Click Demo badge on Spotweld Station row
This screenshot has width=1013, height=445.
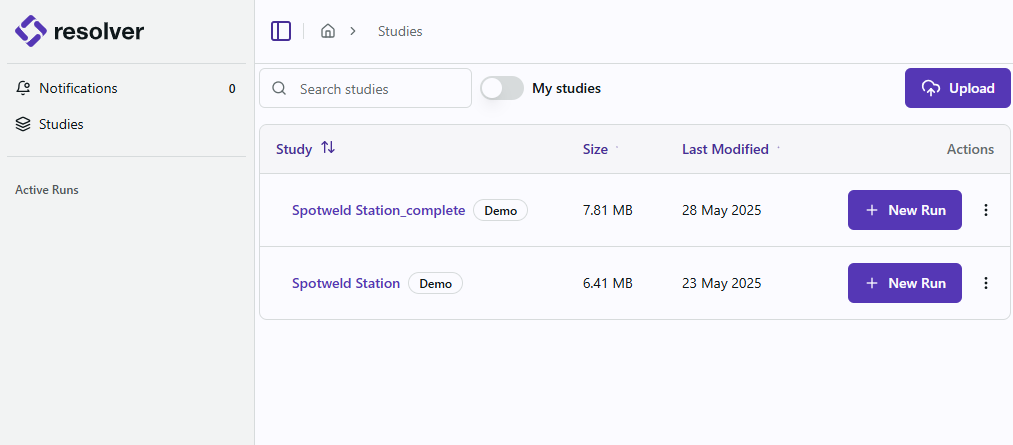point(435,283)
